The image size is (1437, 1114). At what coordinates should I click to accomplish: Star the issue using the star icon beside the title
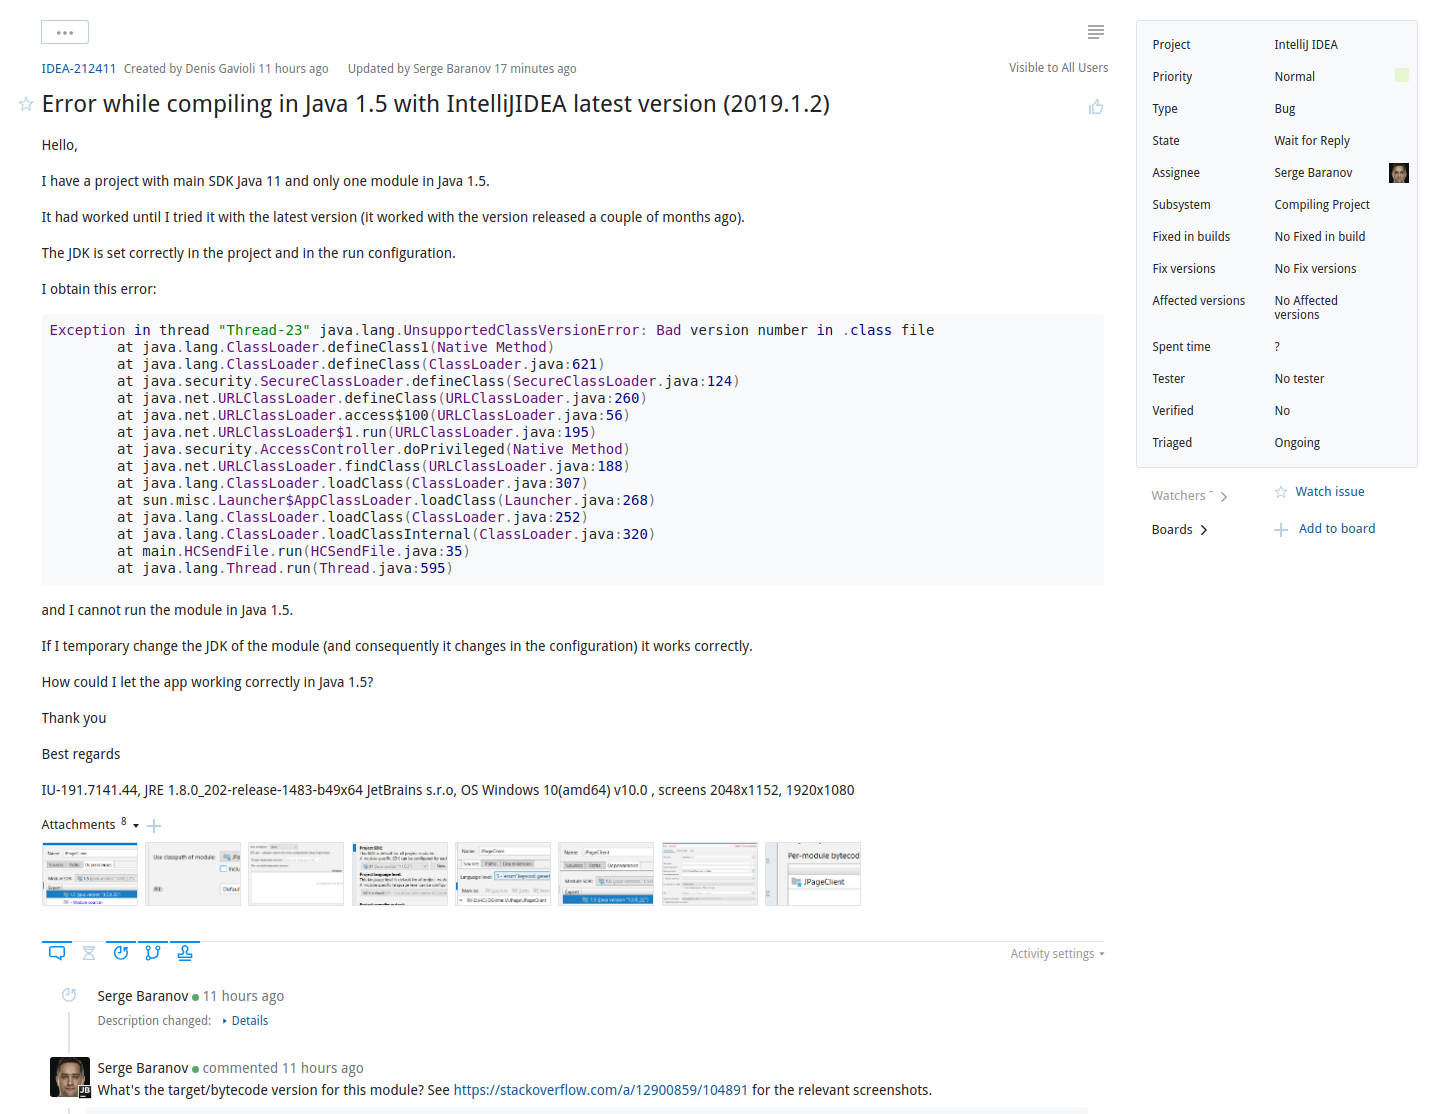click(26, 104)
